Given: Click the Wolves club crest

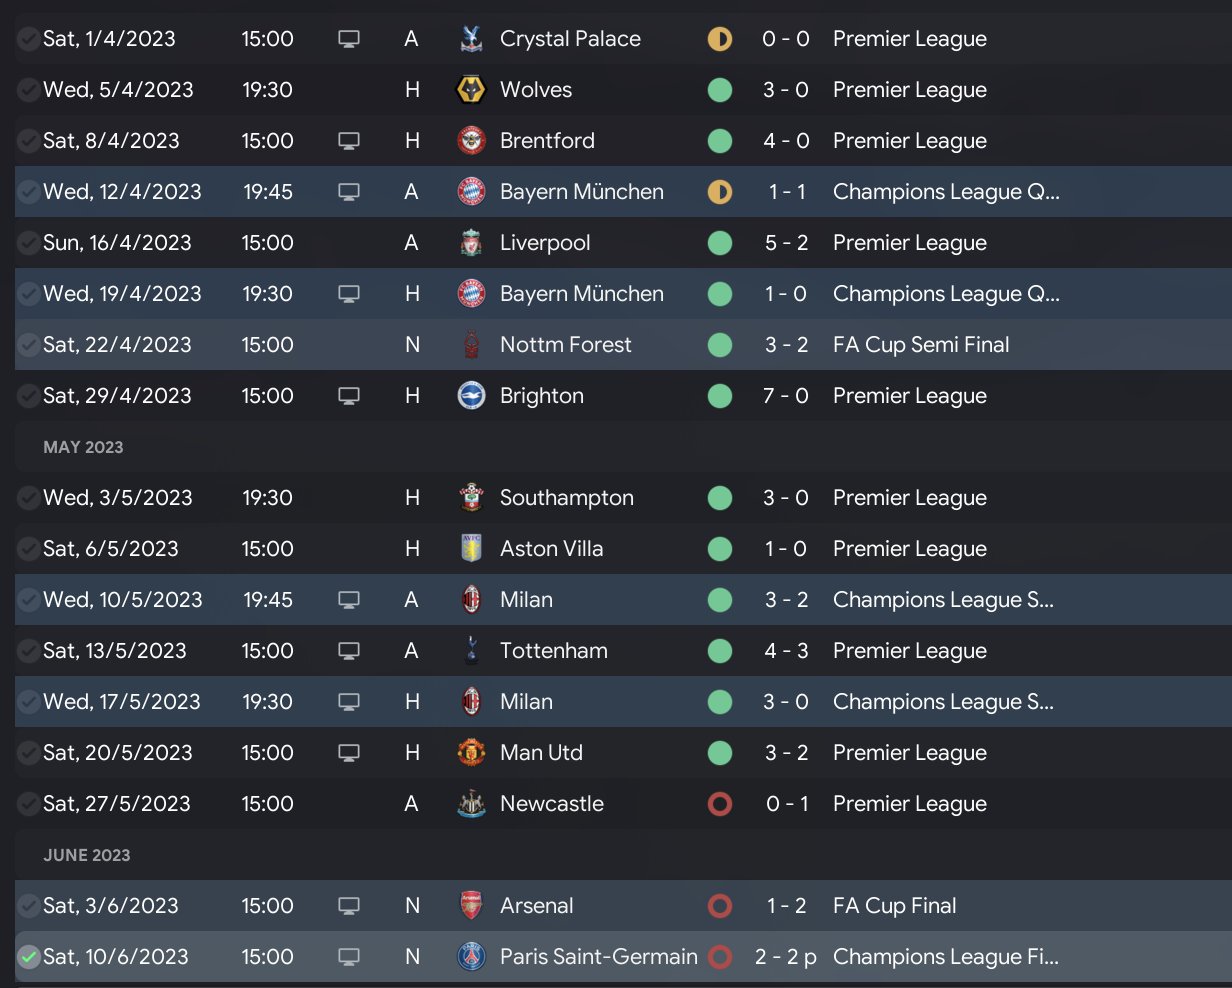Looking at the screenshot, I should [x=470, y=90].
